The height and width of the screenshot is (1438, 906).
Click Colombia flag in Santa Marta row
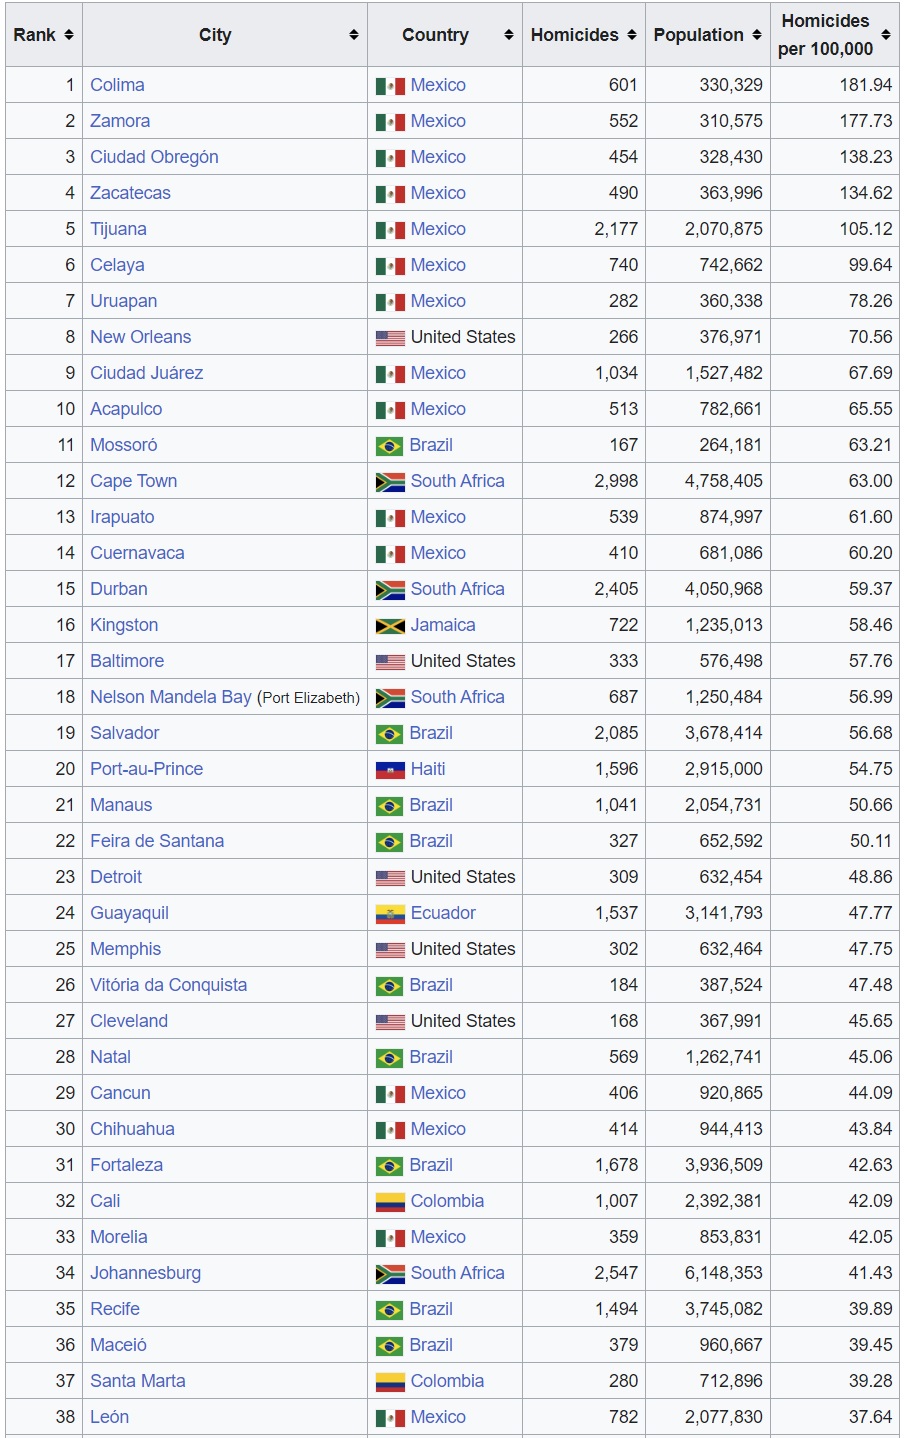(x=390, y=1382)
